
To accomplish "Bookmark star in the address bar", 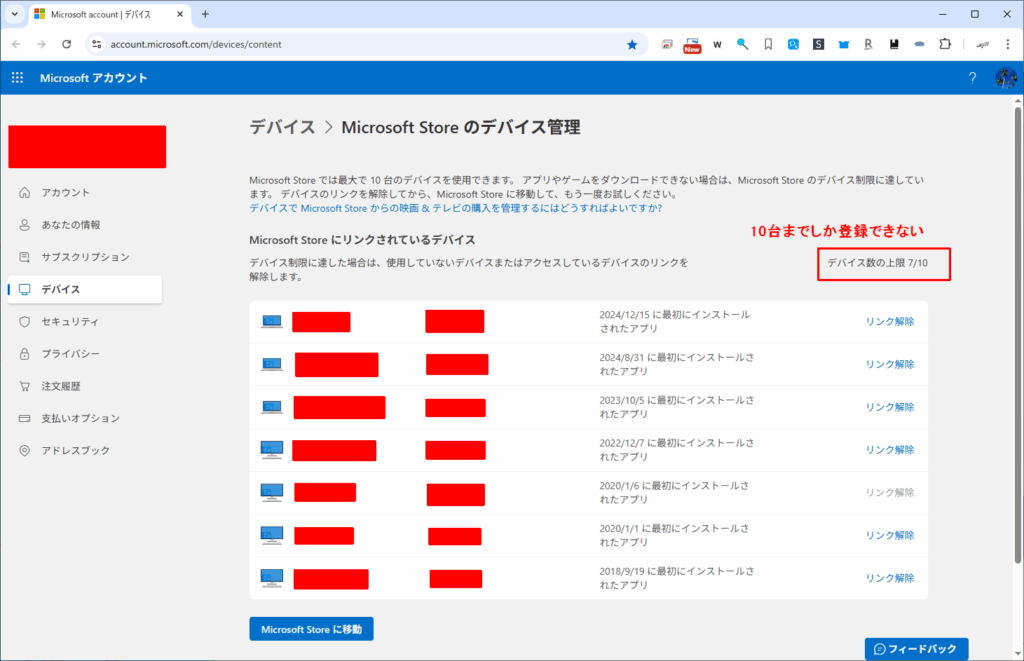I will pos(632,44).
